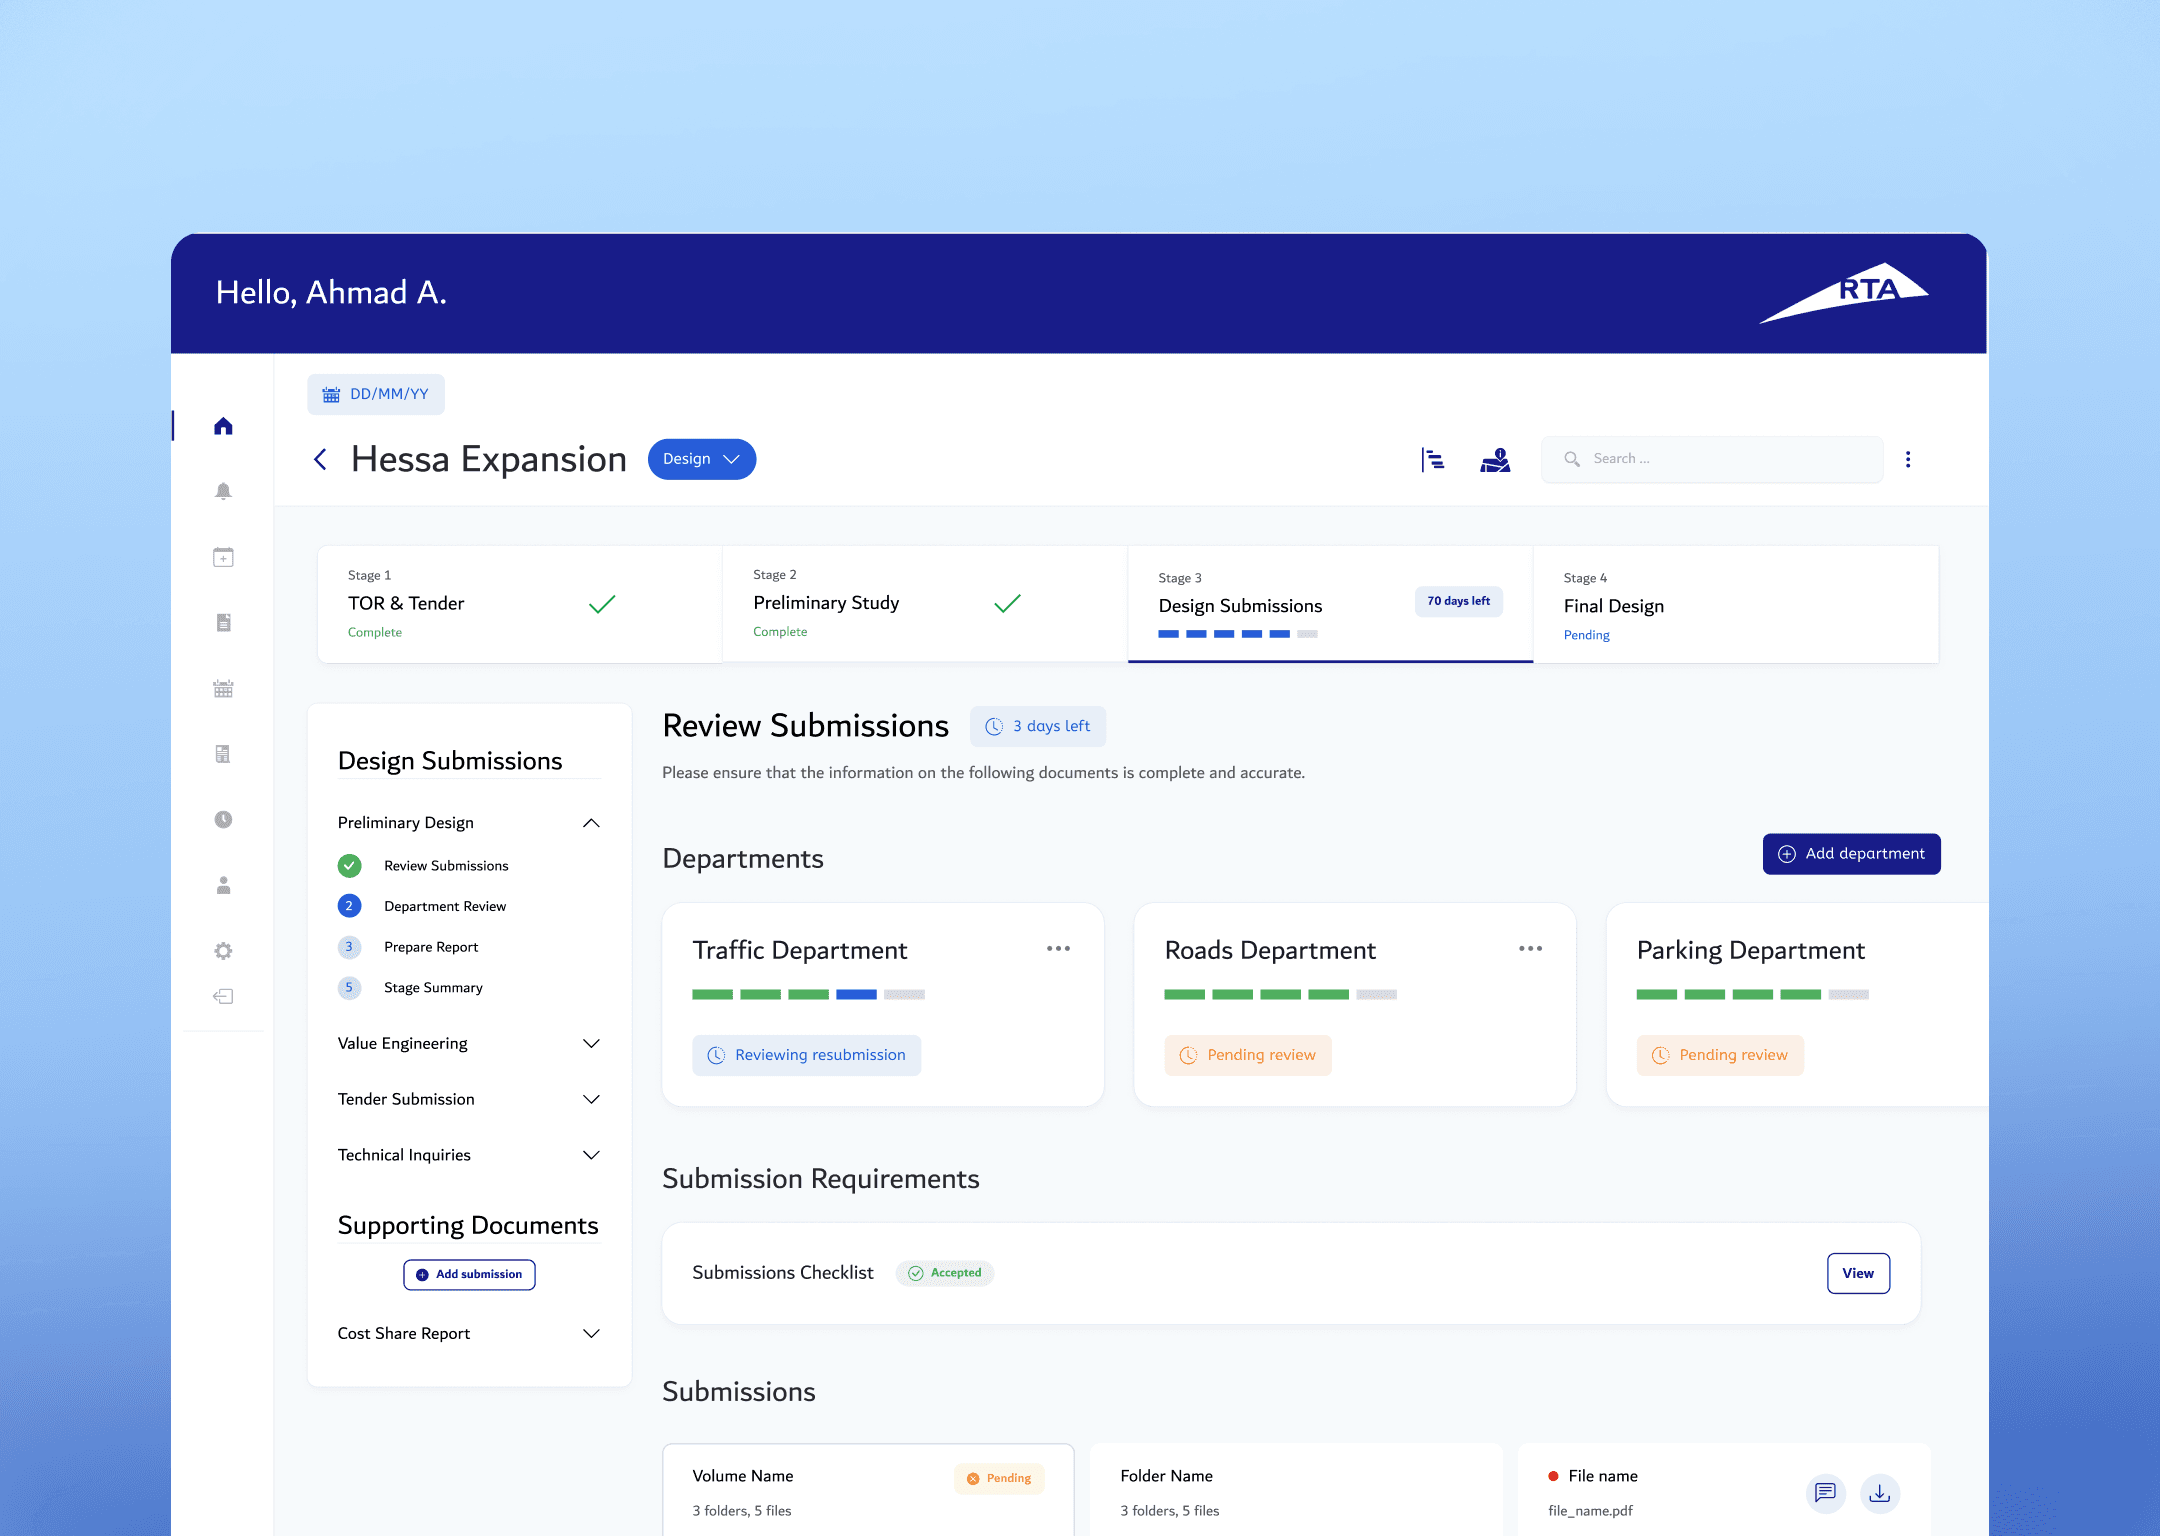
Task: Open the map location icon
Action: [1495, 459]
